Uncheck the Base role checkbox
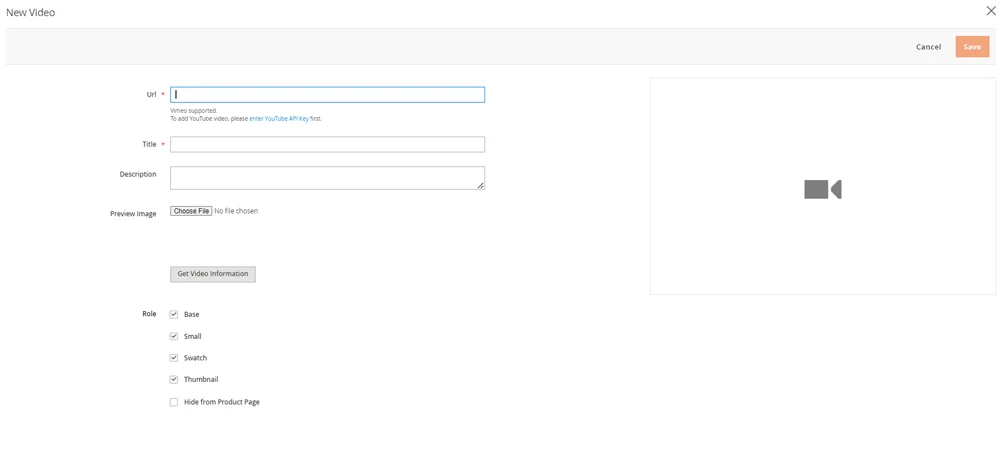 point(173,314)
